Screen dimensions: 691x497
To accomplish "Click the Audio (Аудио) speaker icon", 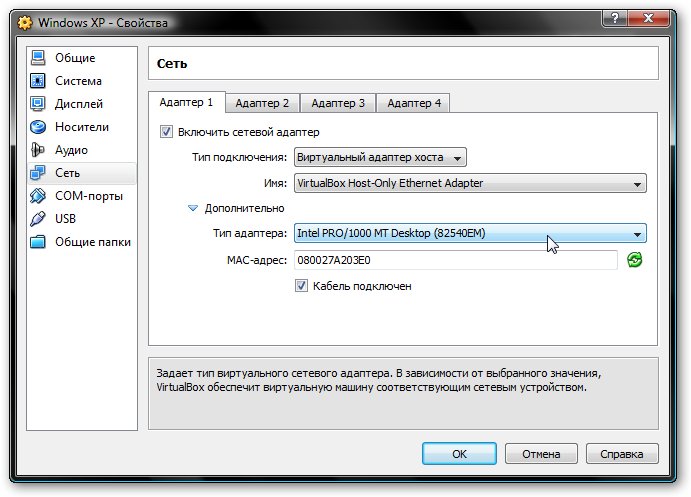I will click(x=38, y=150).
